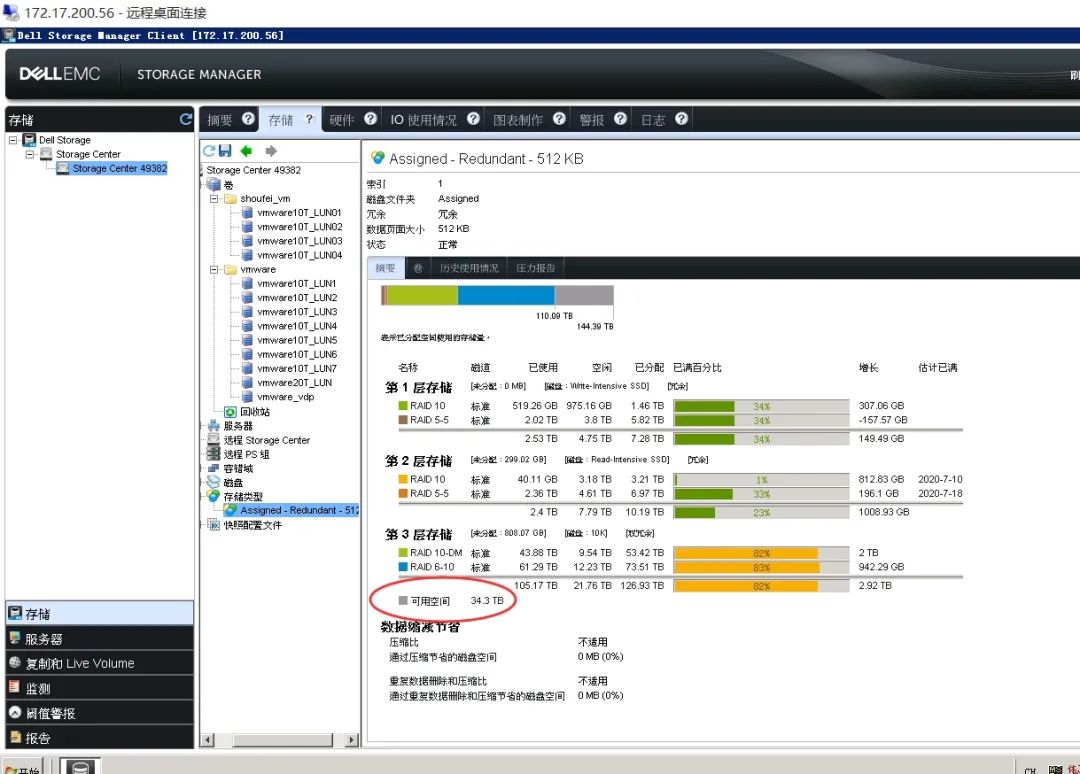The height and width of the screenshot is (774, 1080).
Task: Select volume vmware10T_LUN03
Action: click(x=300, y=241)
